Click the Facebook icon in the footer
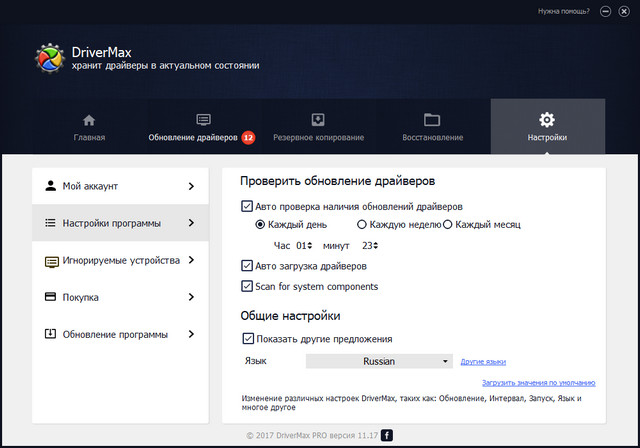Screen dimensions: 640x448 (387, 435)
